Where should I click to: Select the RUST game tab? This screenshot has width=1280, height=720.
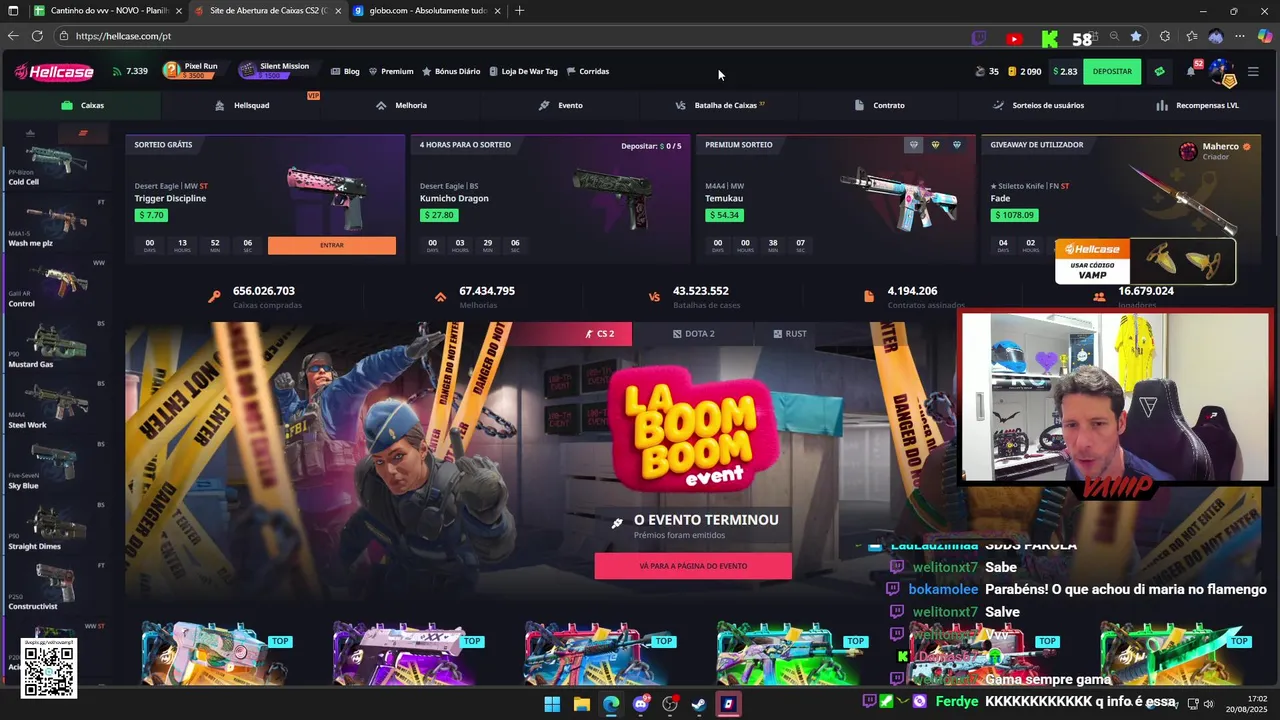(790, 334)
